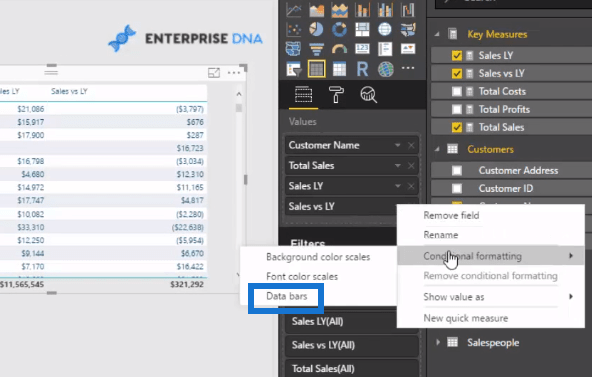Check the Total Profits measure

457,109
